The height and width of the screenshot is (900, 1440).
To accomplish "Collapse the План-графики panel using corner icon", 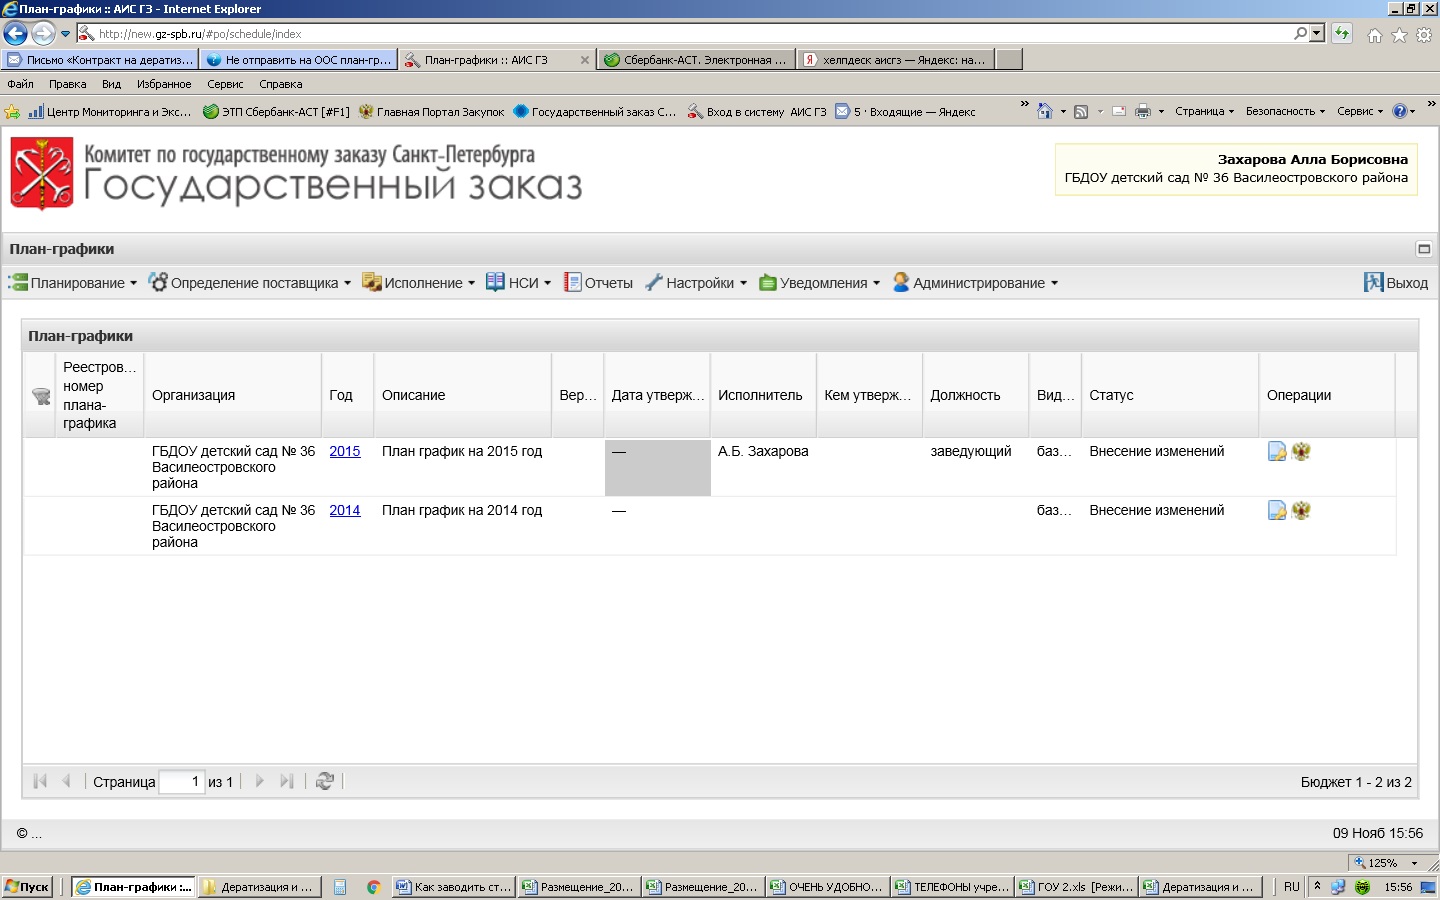I will click(x=1424, y=249).
